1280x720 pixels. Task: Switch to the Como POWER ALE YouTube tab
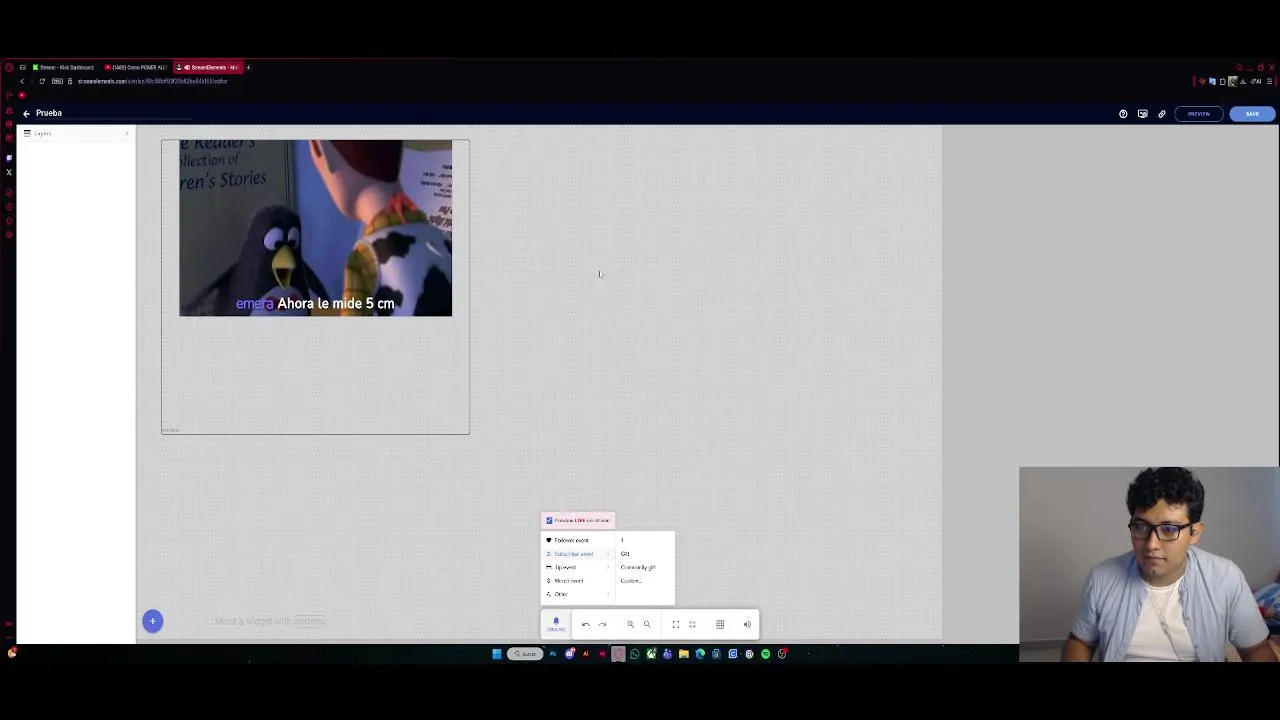(x=135, y=67)
